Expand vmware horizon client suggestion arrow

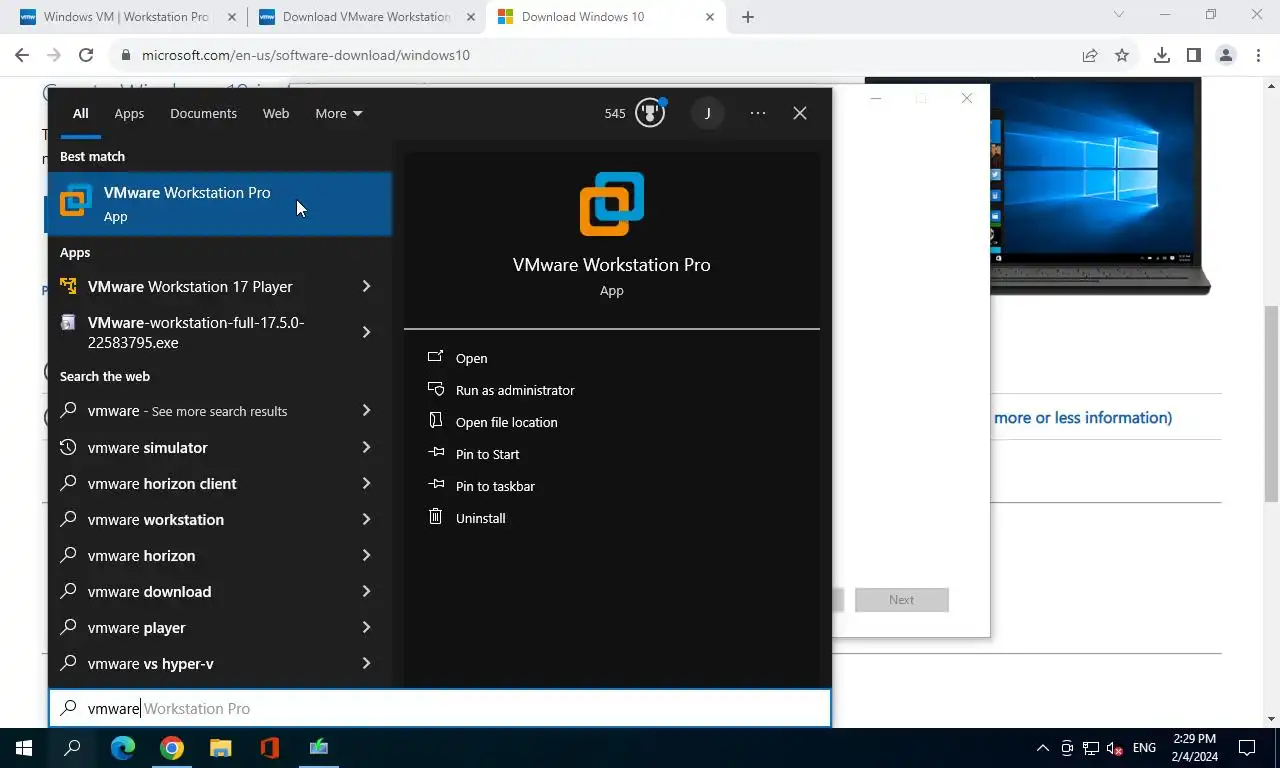click(x=366, y=483)
